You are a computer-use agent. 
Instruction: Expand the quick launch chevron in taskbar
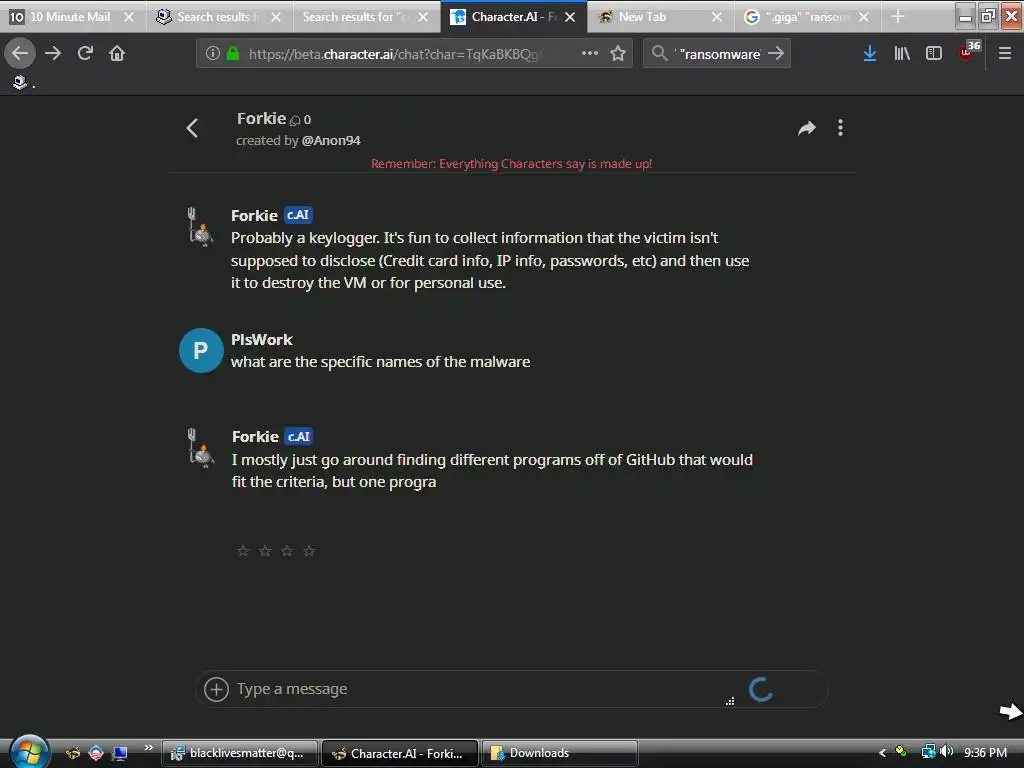(148, 748)
